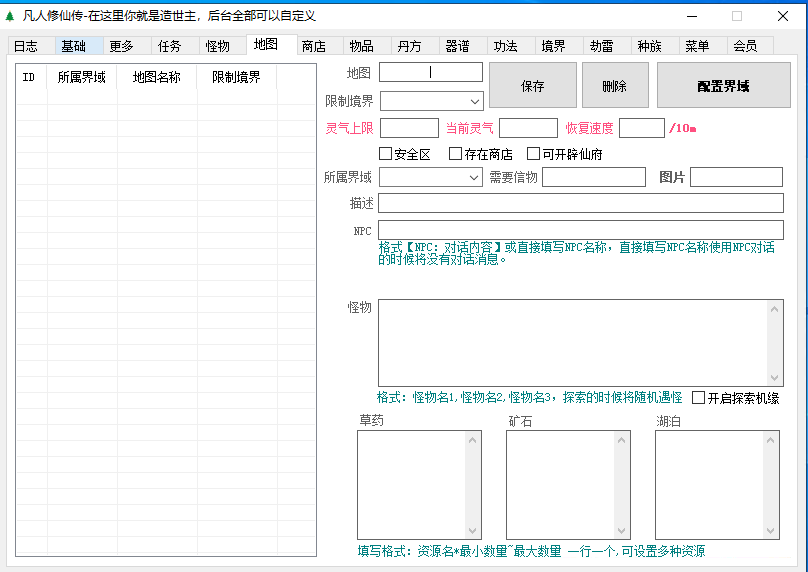Go to the 菜单 tab
Image resolution: width=808 pixels, height=572 pixels.
[x=702, y=46]
